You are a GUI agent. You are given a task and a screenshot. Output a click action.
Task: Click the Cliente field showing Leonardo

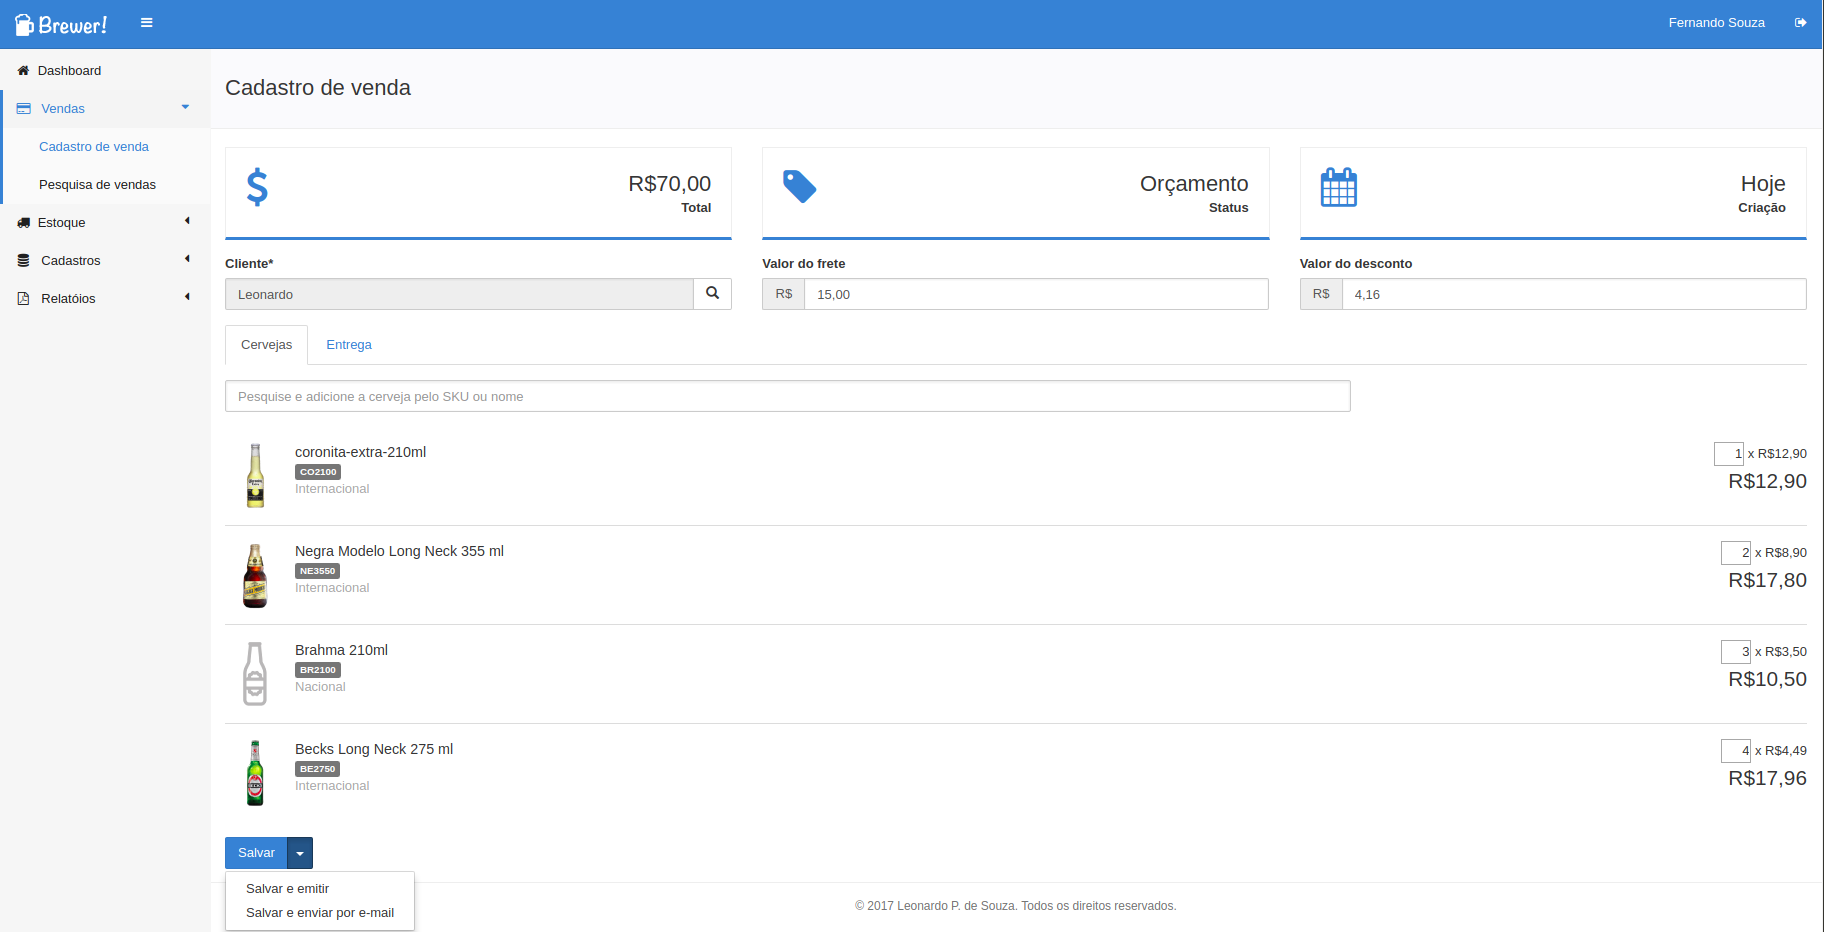click(x=459, y=294)
